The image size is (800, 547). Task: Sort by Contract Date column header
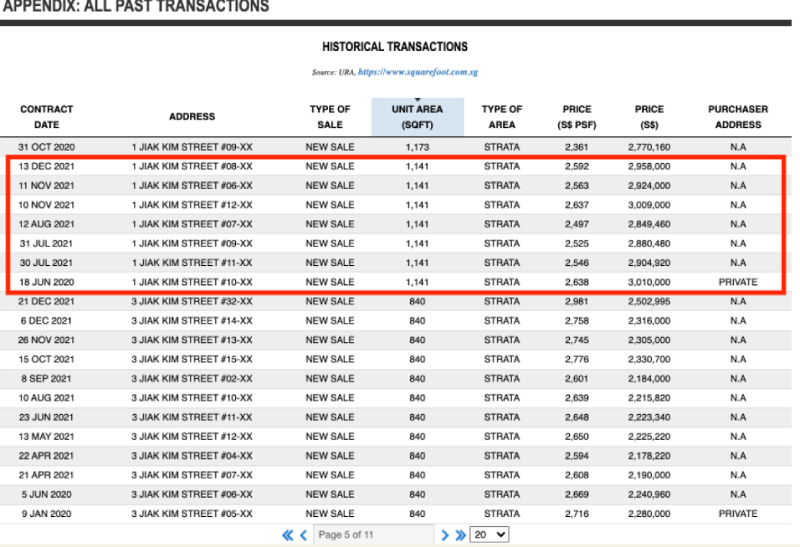pos(47,117)
